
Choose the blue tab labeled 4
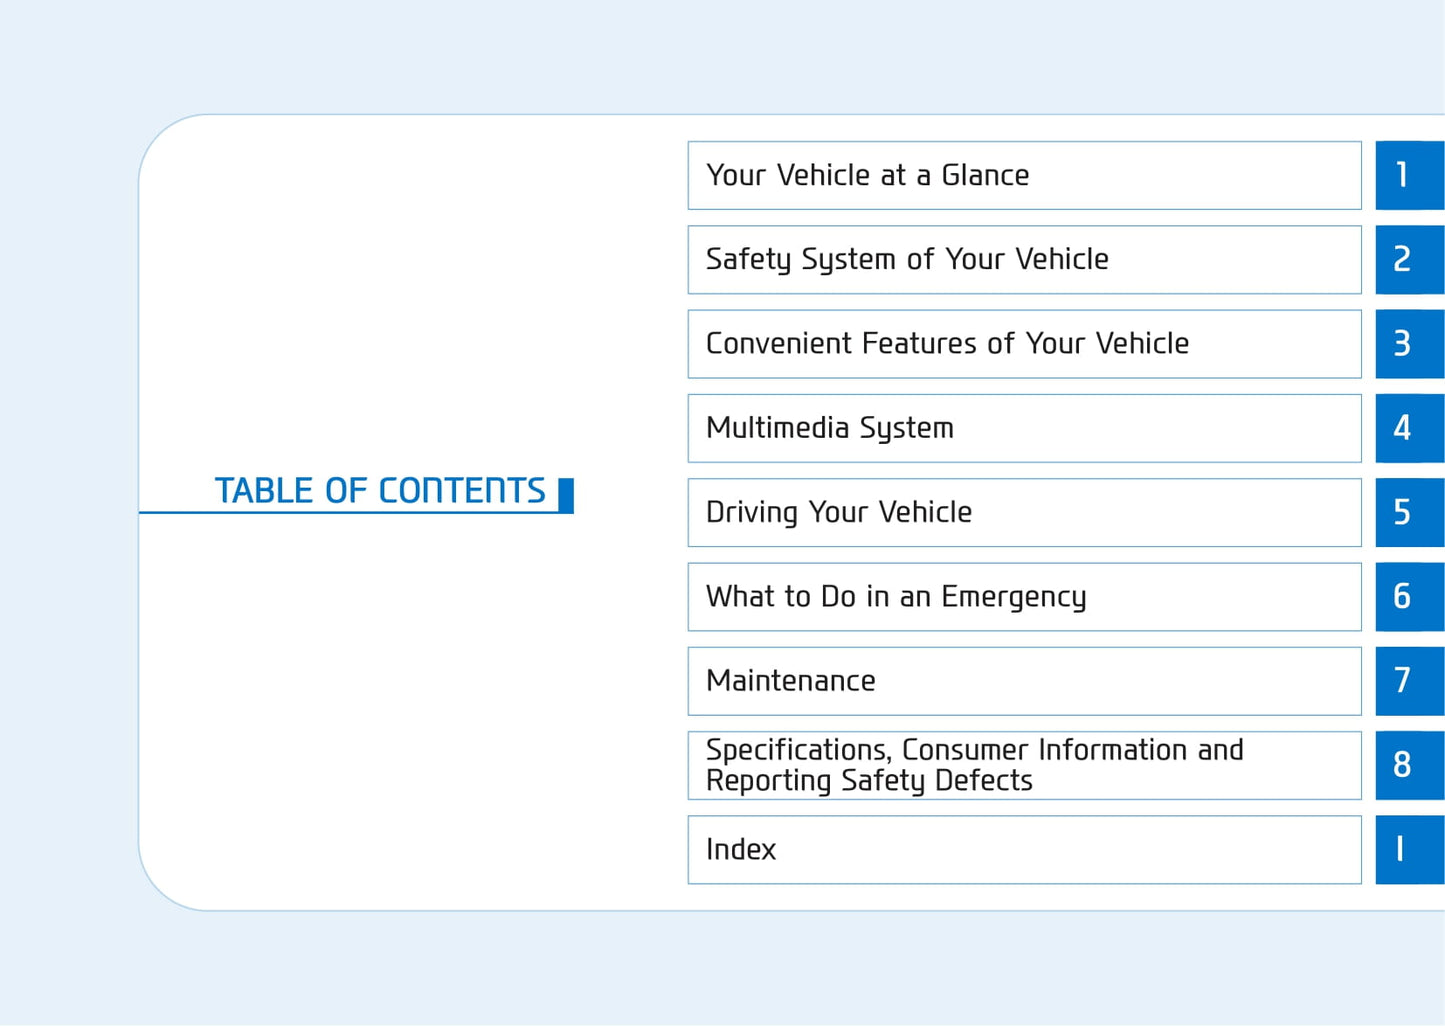click(x=1409, y=428)
